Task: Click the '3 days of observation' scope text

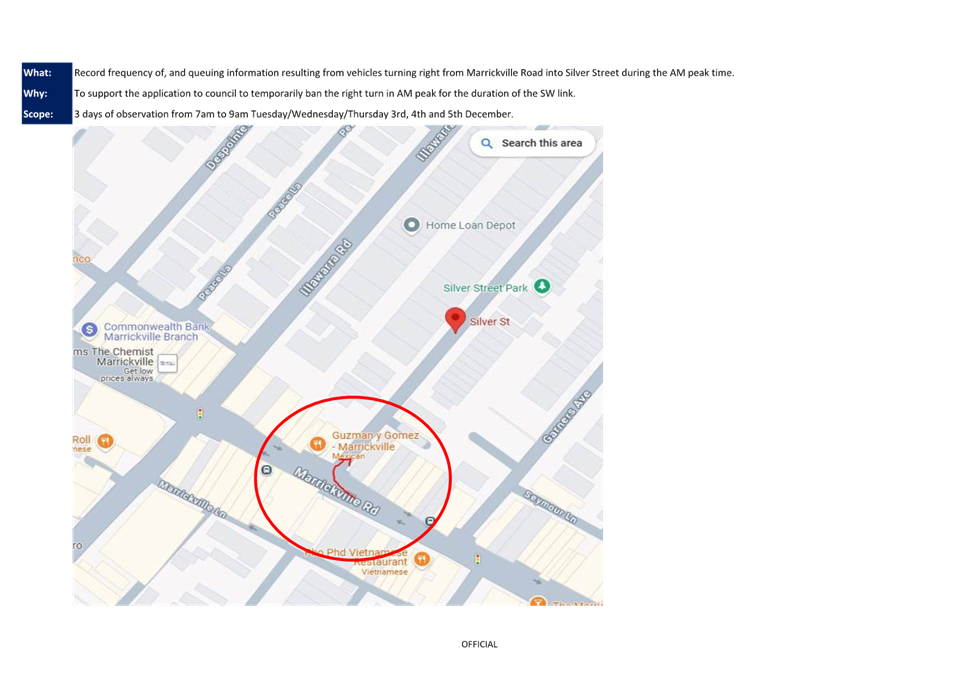Action: coord(294,115)
